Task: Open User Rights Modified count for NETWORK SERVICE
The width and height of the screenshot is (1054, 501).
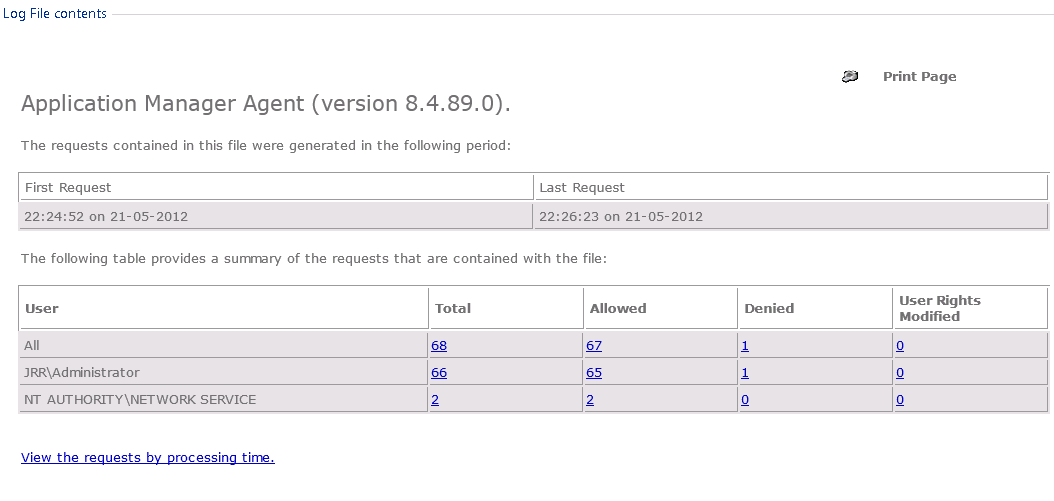Action: 900,400
